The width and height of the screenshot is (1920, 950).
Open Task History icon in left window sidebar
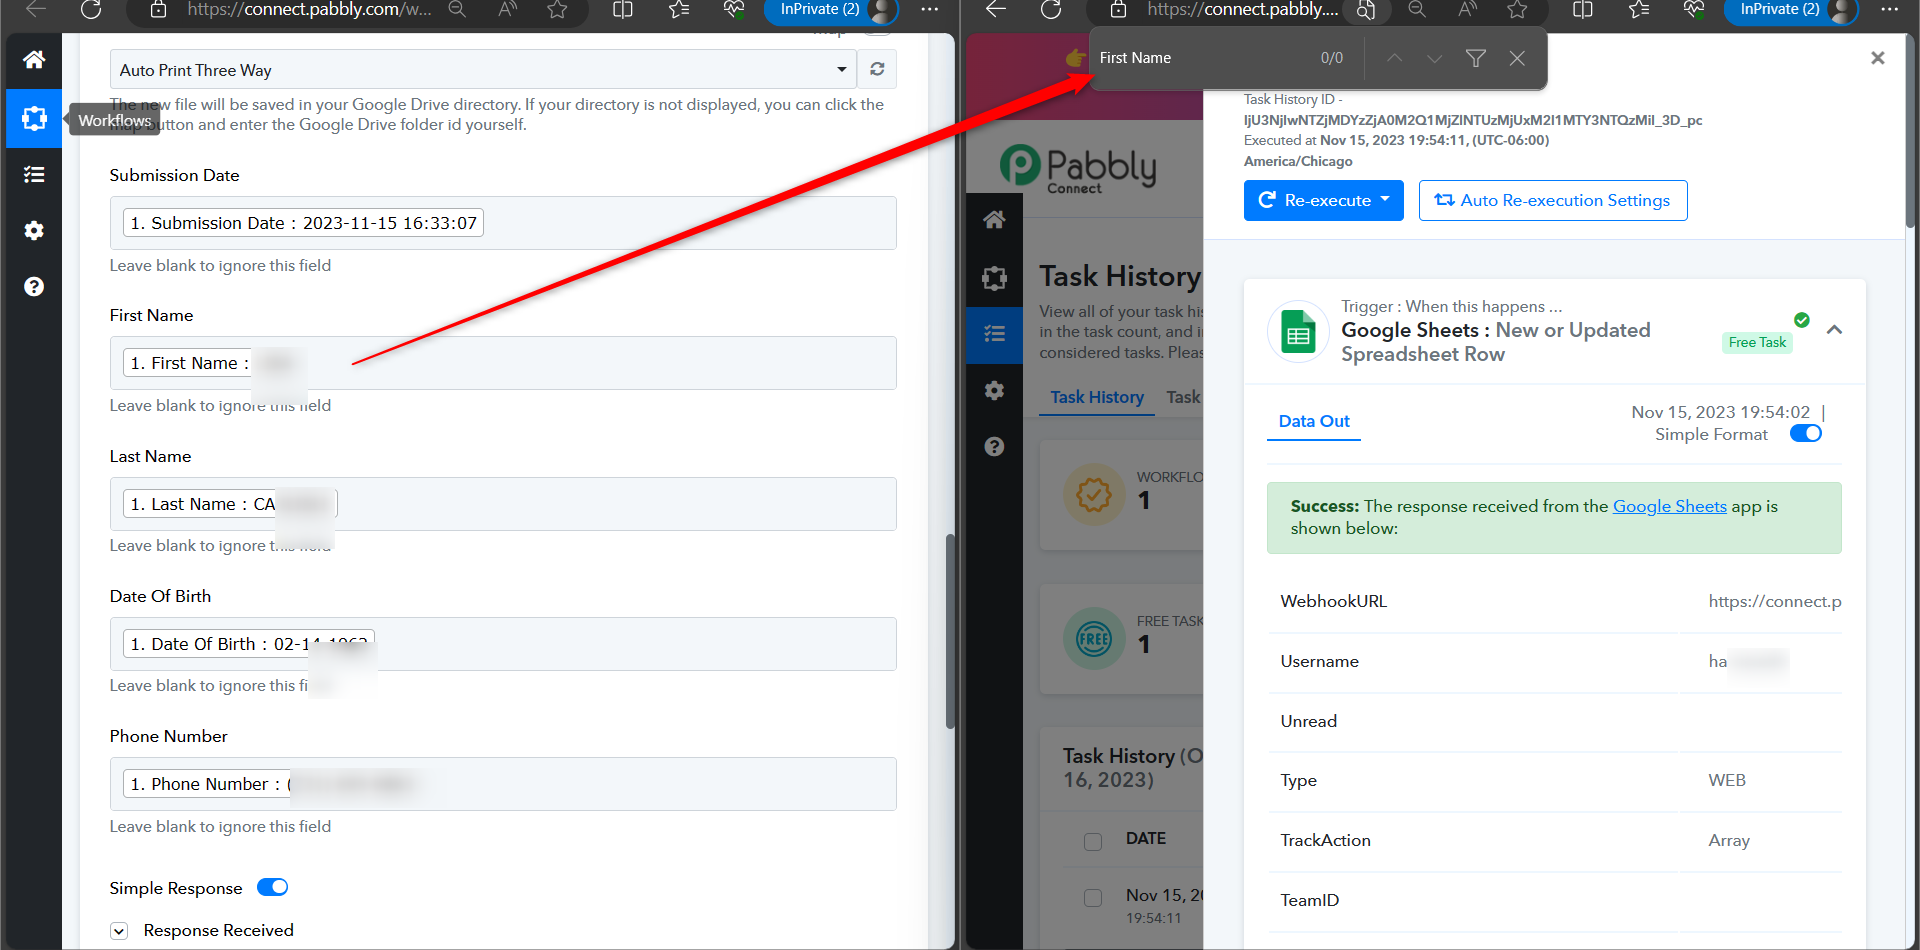[x=34, y=174]
